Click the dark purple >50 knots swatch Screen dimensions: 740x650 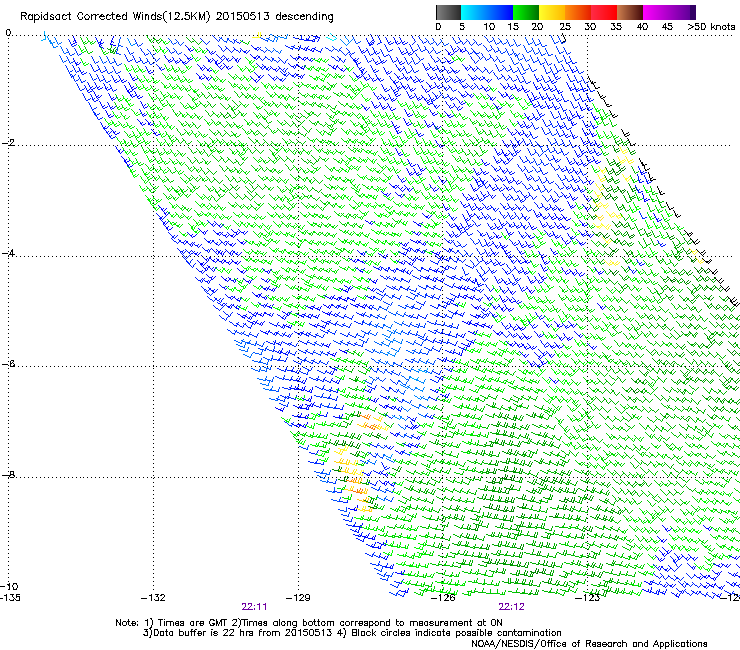693,12
